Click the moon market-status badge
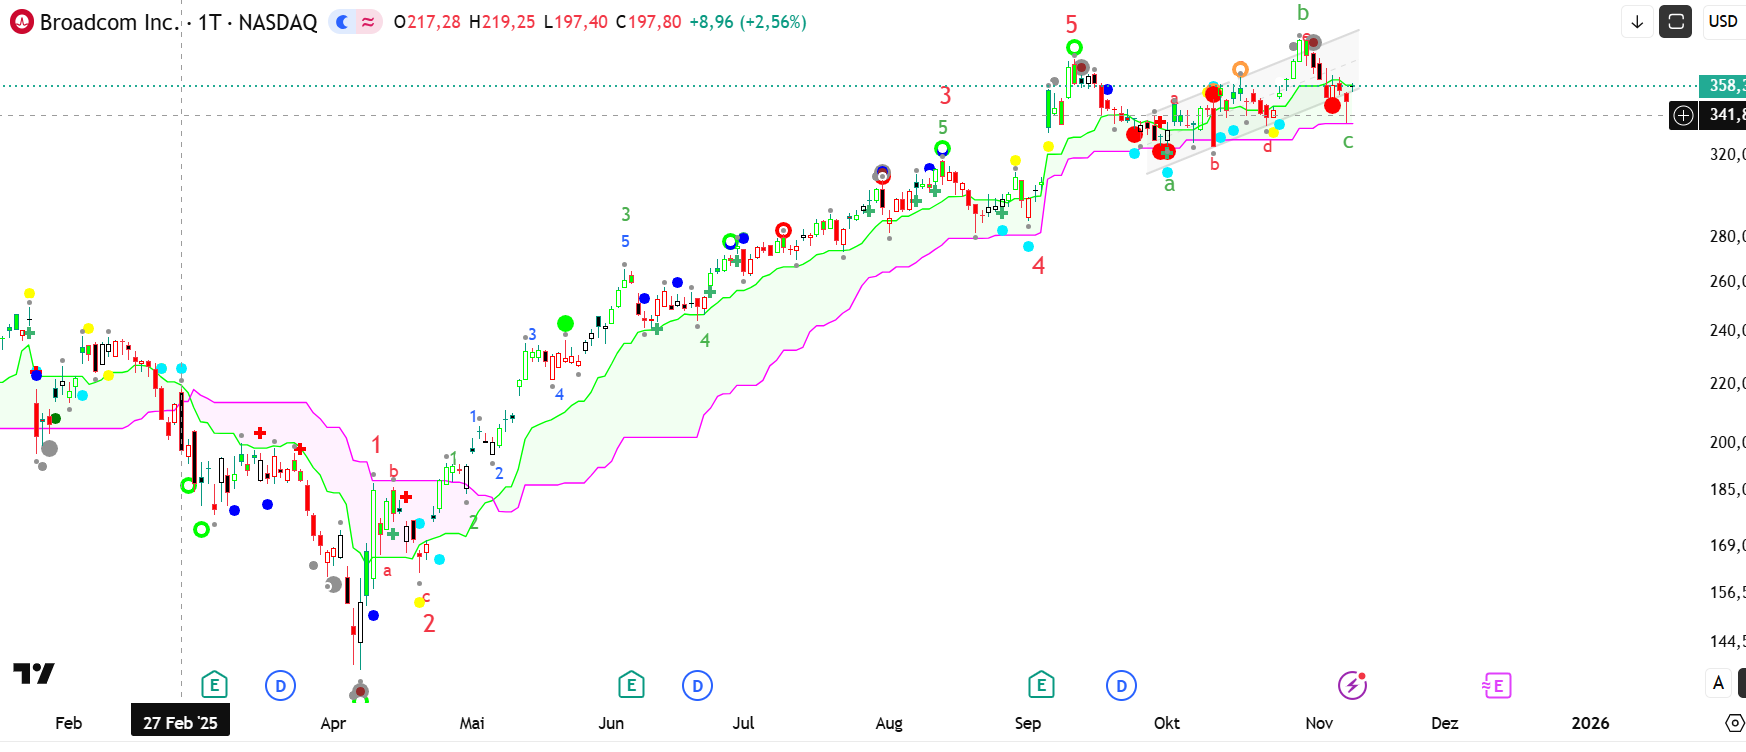 click(x=343, y=22)
